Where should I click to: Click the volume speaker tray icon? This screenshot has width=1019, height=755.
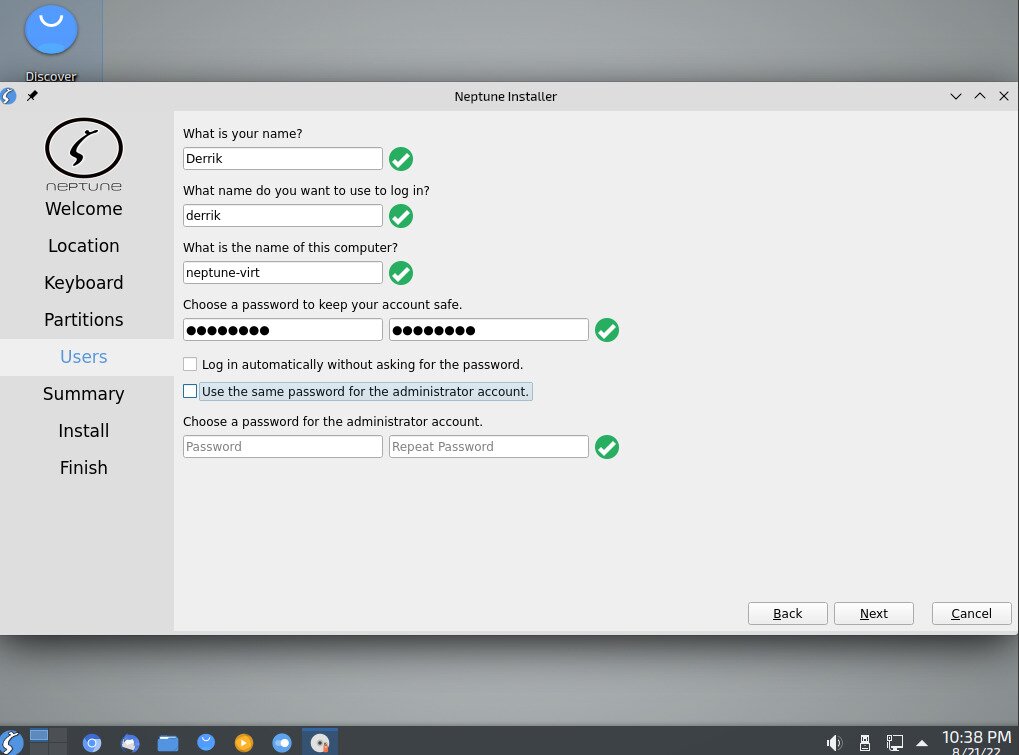(834, 742)
